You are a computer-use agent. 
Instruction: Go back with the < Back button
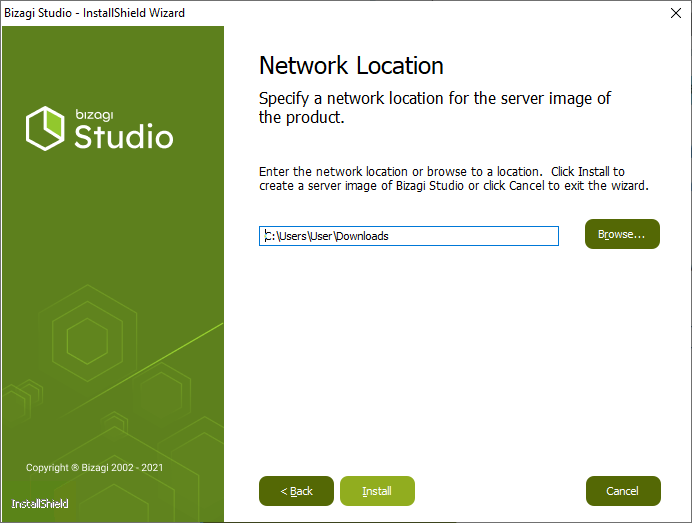[x=297, y=491]
